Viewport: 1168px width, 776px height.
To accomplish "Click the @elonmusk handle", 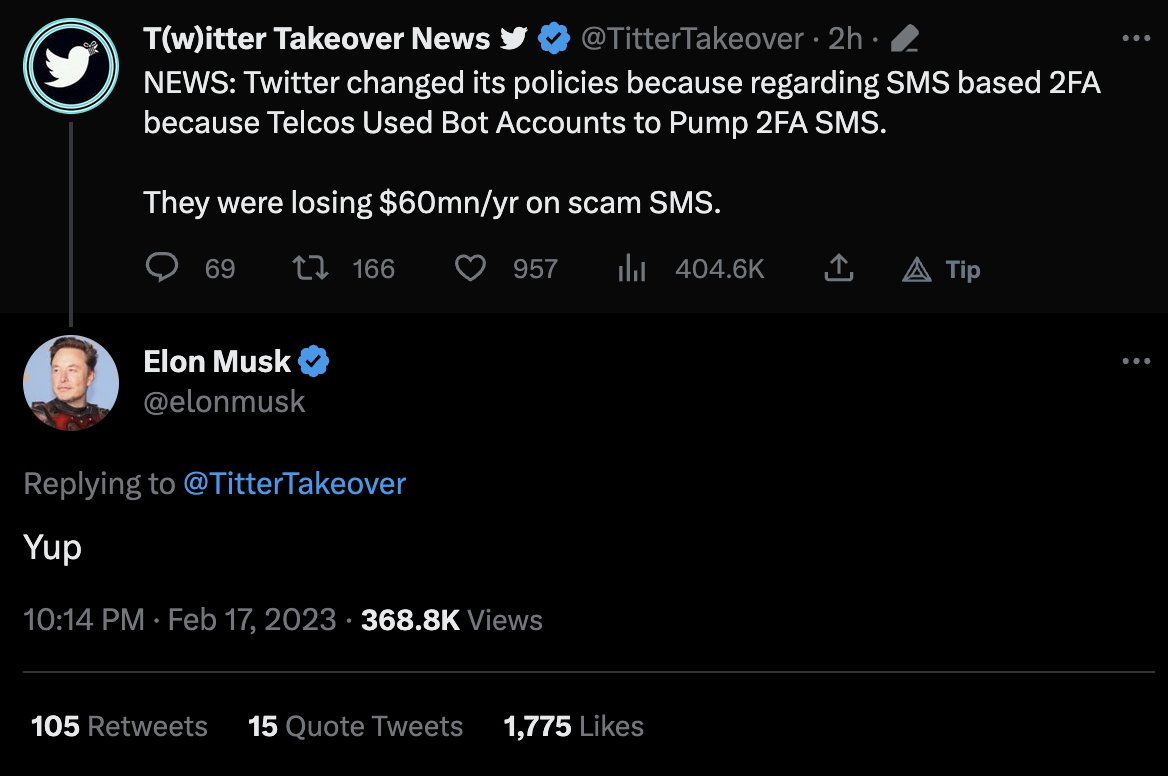I will point(224,401).
